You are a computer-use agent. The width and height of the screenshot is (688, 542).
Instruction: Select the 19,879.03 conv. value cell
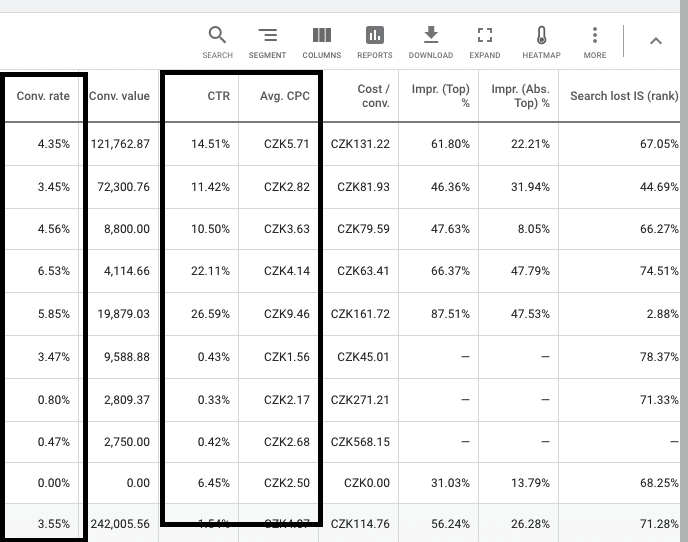(123, 314)
